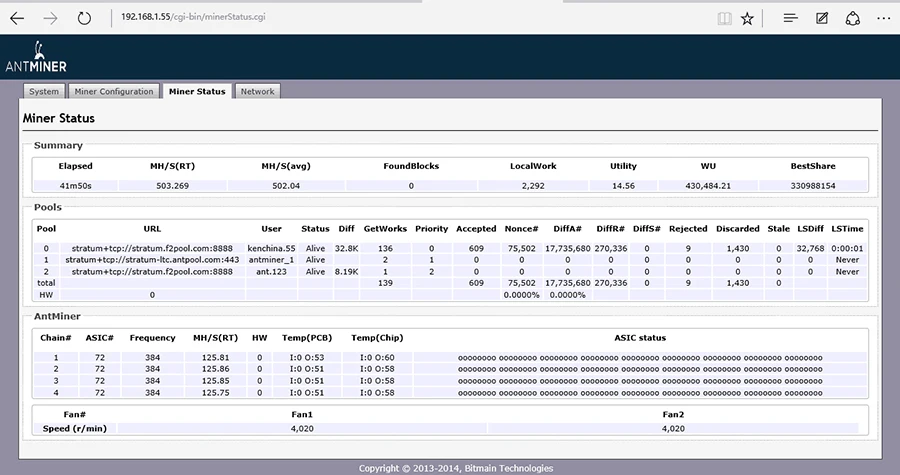Click the share icon in browser toolbar
The width and height of the screenshot is (900, 475).
[x=852, y=18]
